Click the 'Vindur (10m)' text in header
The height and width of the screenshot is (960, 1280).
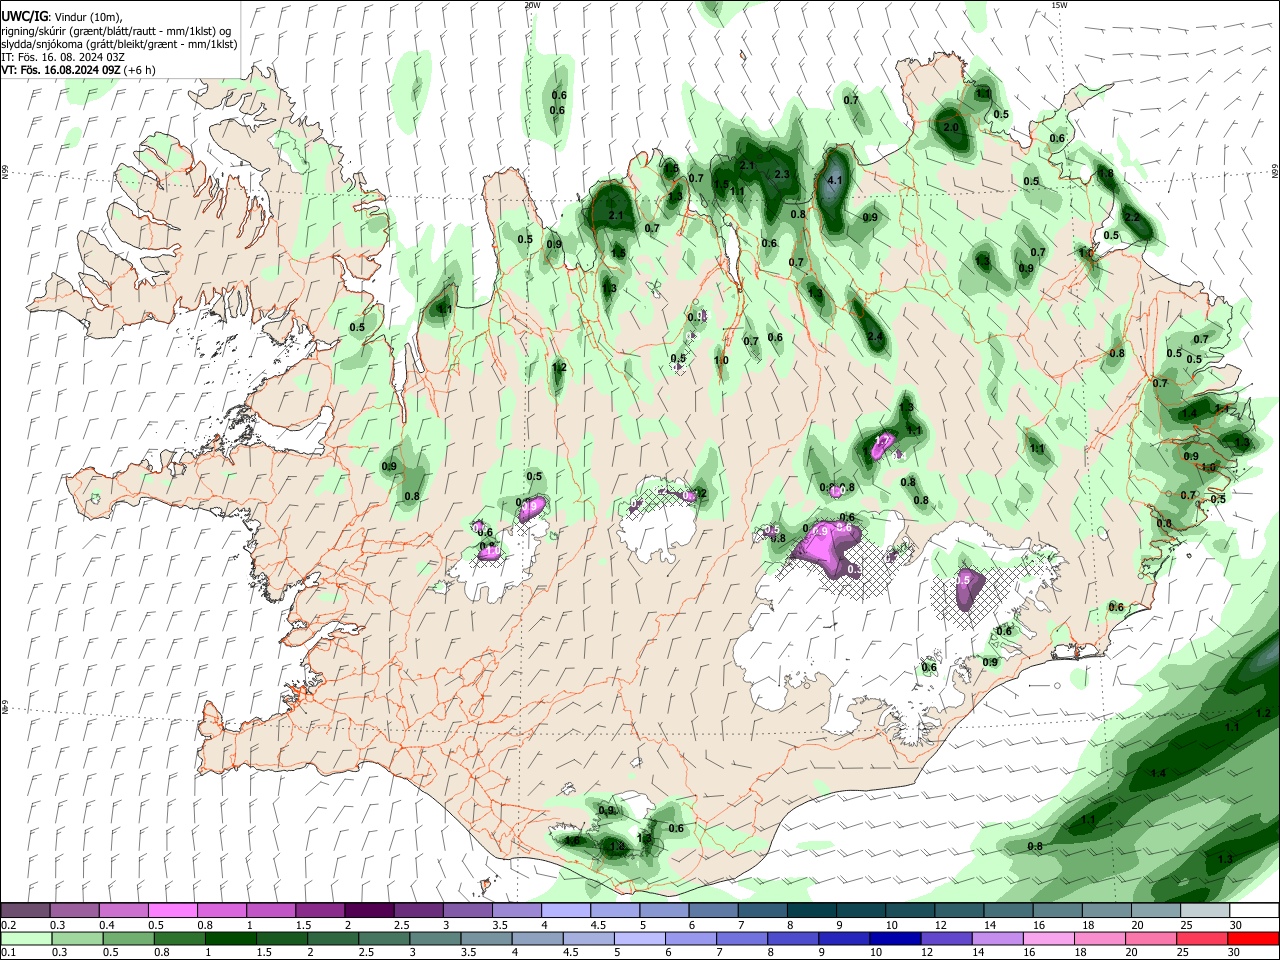(x=87, y=17)
